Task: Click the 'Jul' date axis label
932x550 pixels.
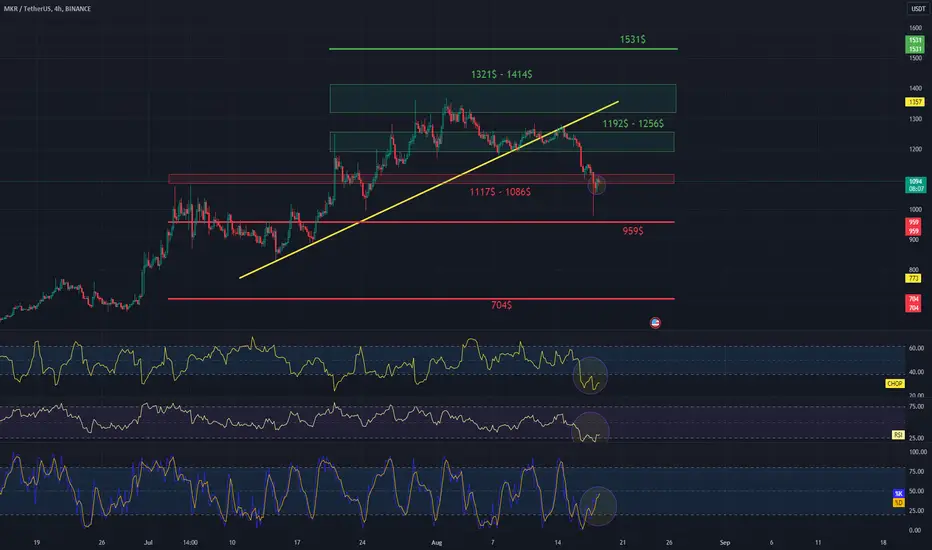Action: 148,542
